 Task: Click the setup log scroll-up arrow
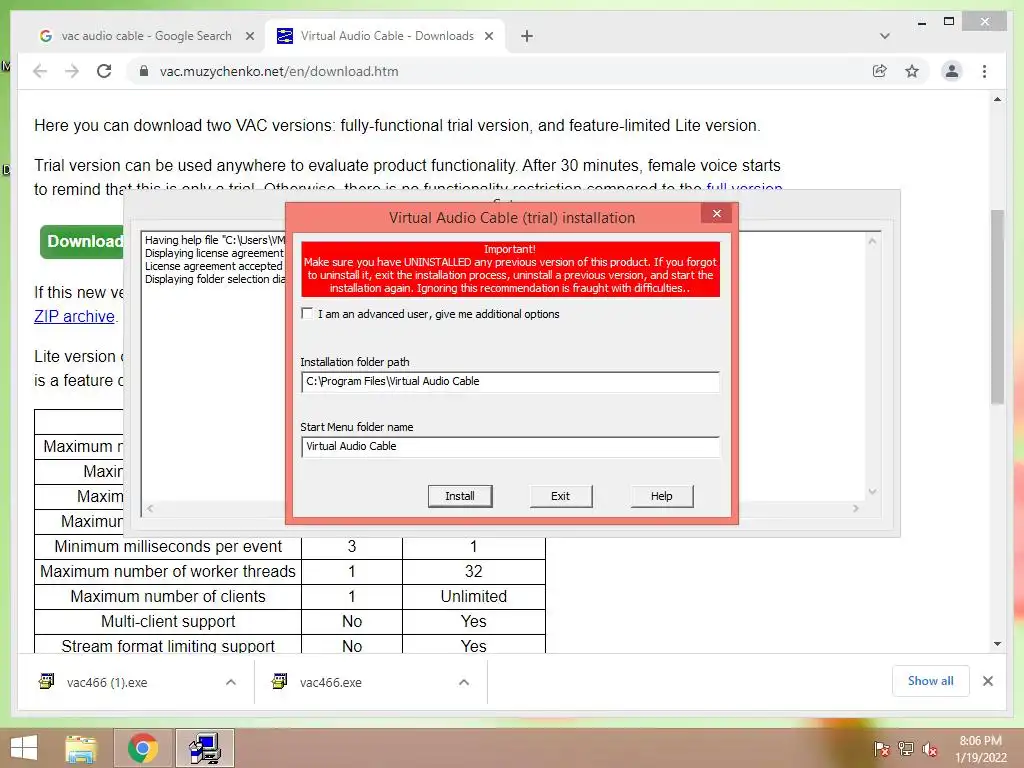872,240
